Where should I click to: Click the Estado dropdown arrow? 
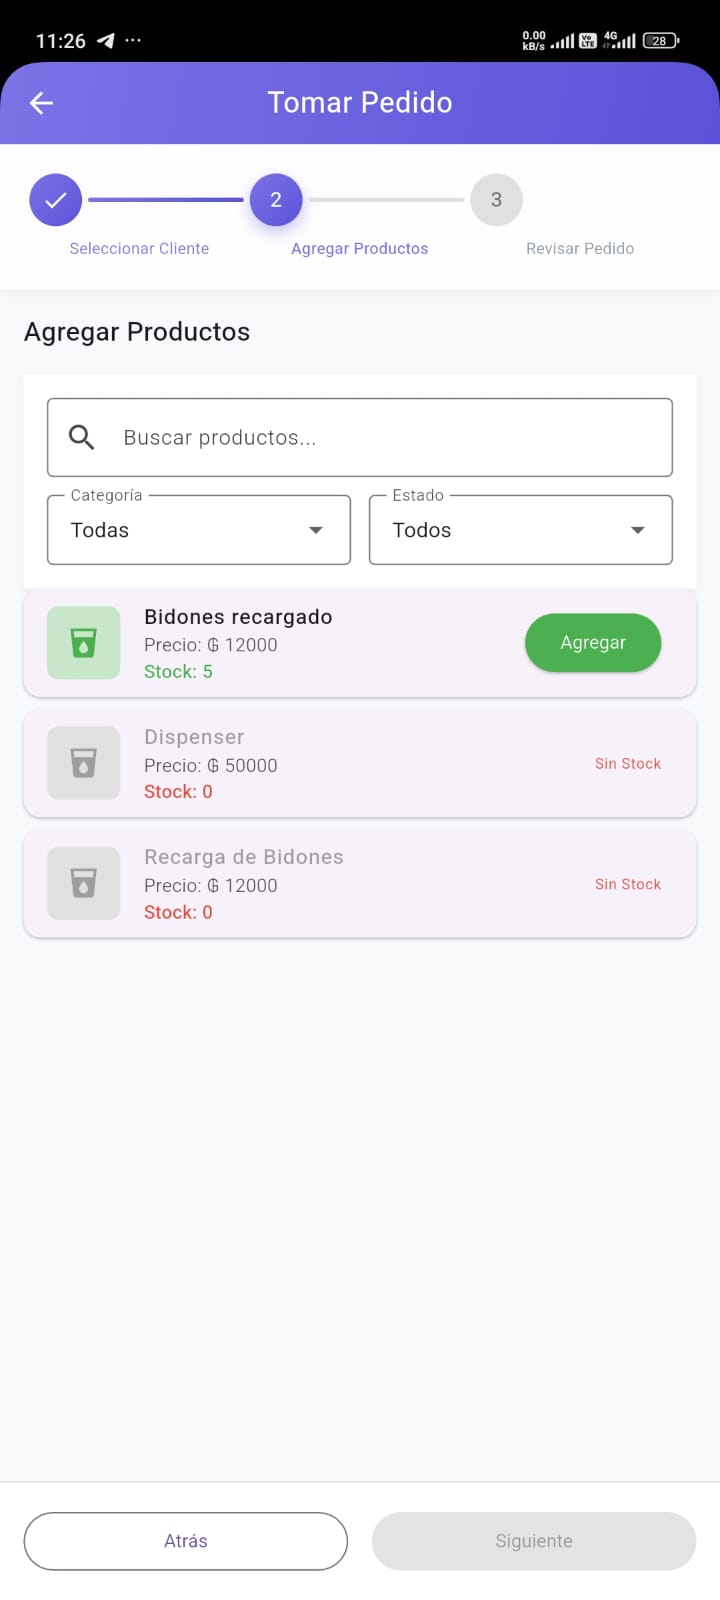tap(637, 530)
